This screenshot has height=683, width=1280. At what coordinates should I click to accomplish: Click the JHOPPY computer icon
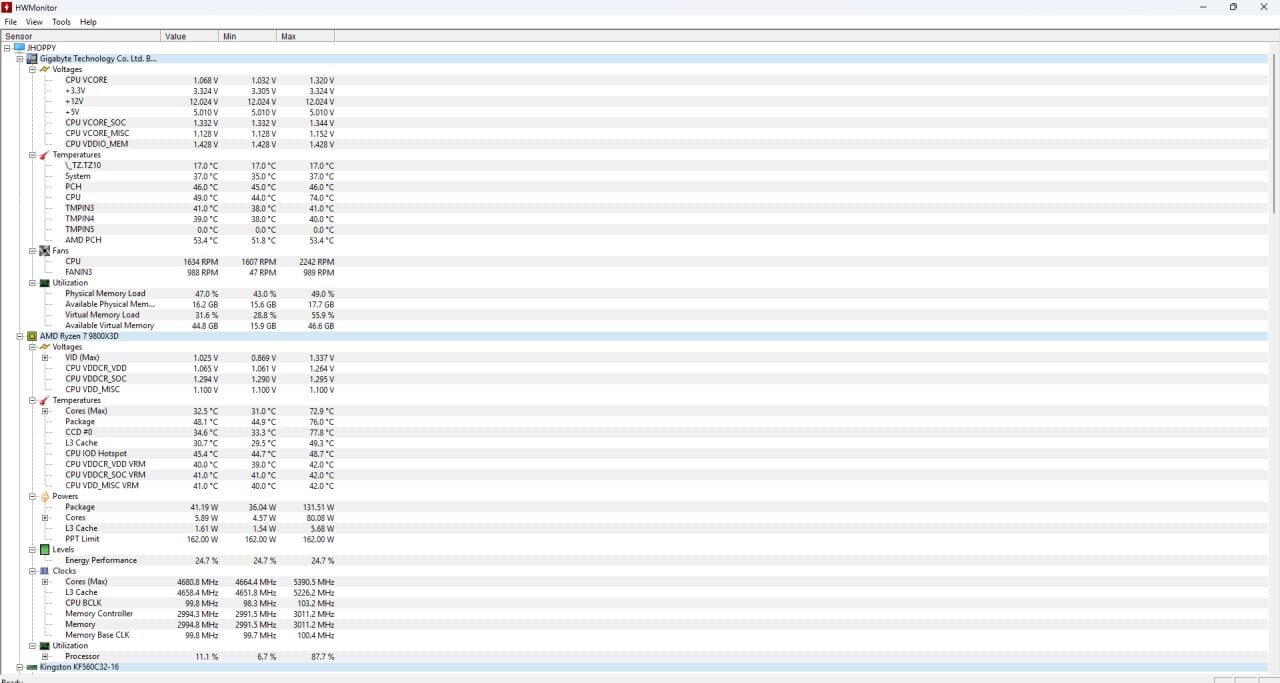click(x=19, y=48)
